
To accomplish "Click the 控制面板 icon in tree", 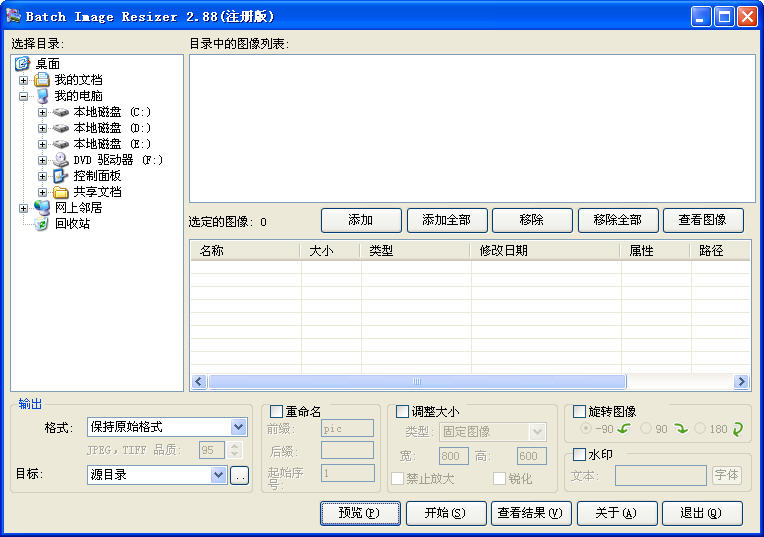I will [61, 176].
